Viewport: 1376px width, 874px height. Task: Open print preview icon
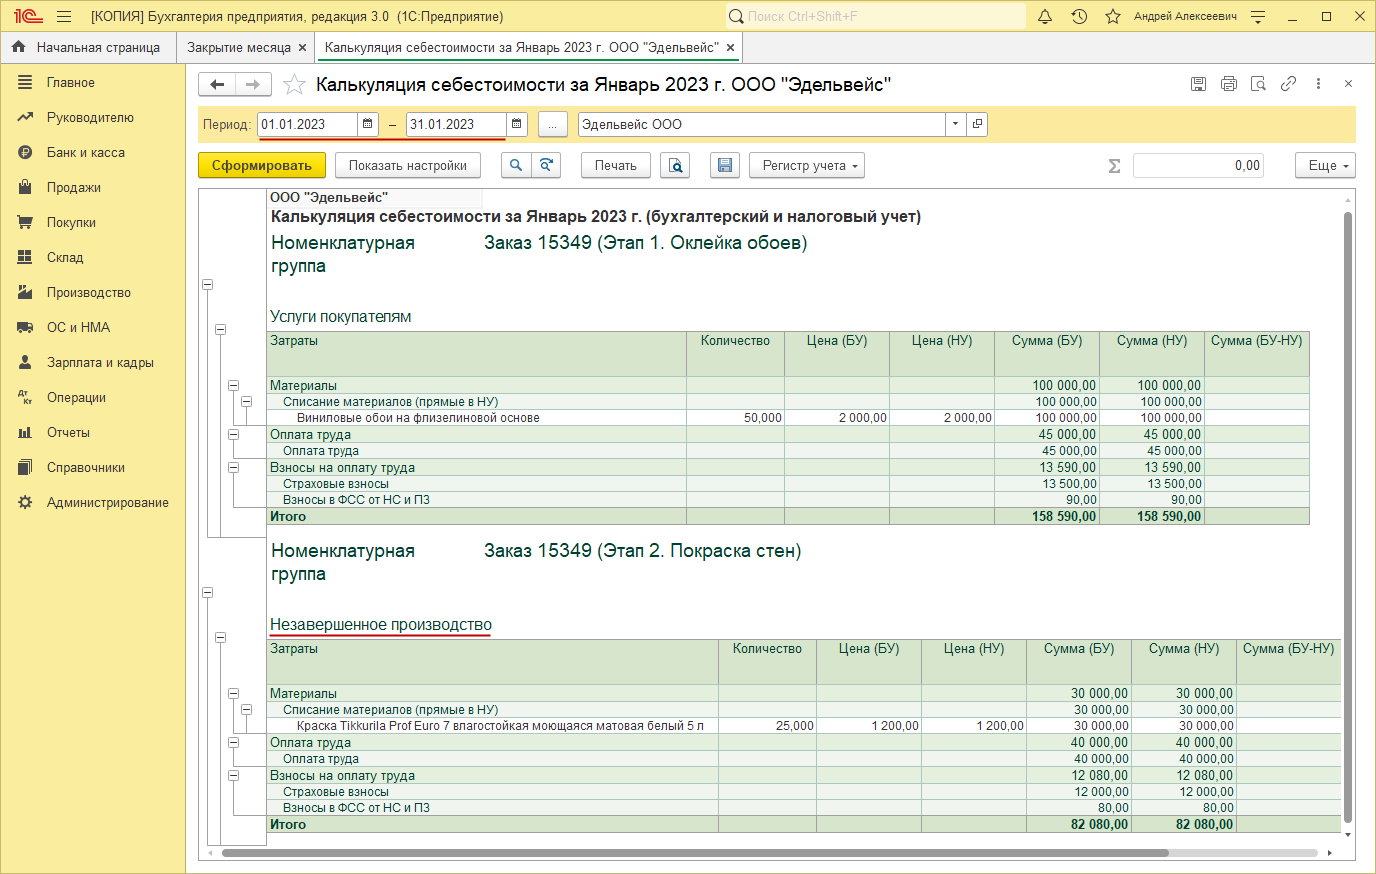(676, 165)
